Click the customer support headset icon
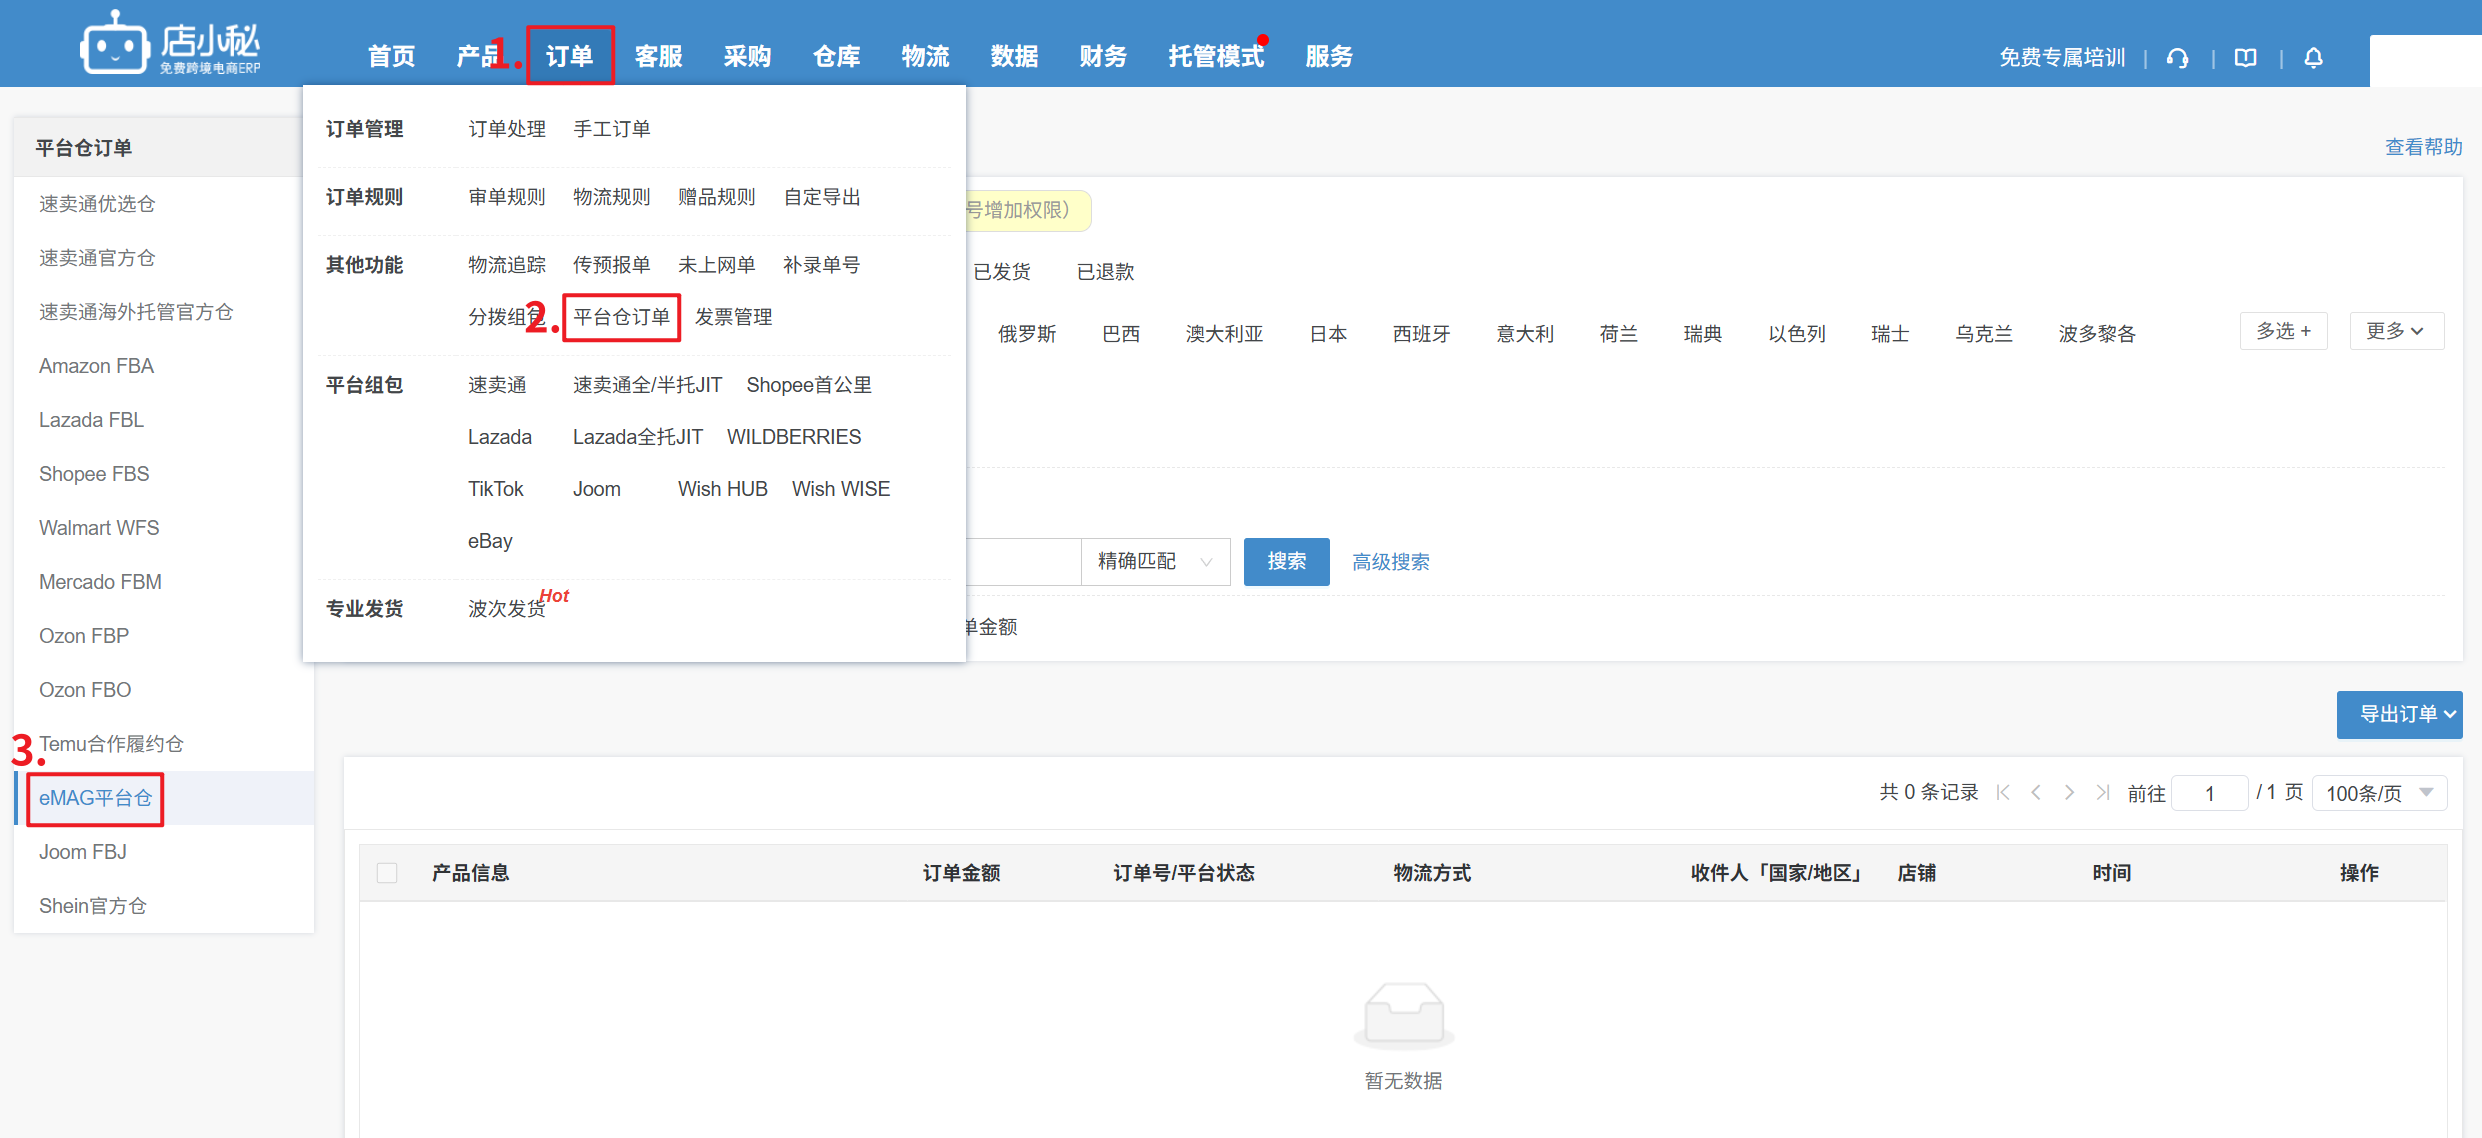The width and height of the screenshot is (2482, 1138). pyautogui.click(x=2177, y=58)
